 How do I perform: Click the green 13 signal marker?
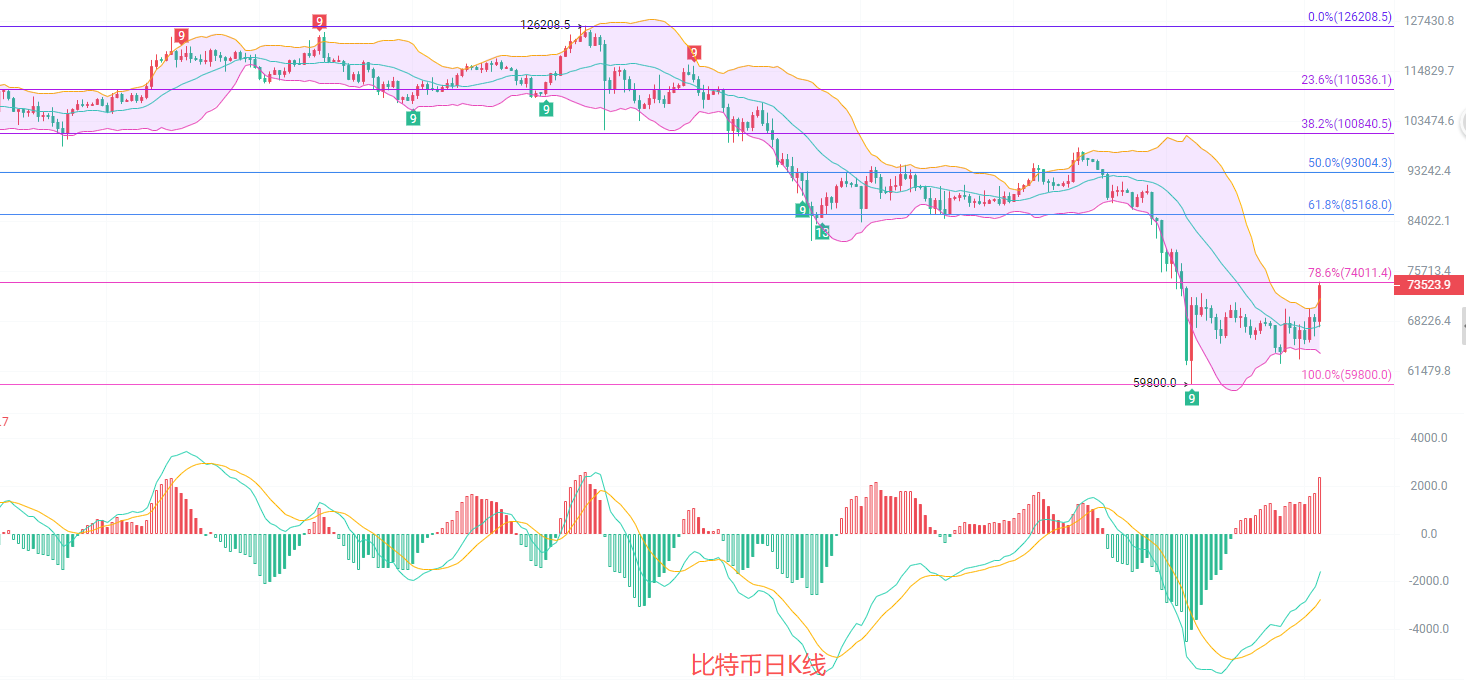pyautogui.click(x=821, y=232)
